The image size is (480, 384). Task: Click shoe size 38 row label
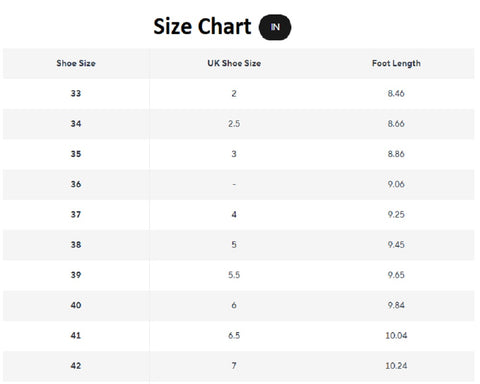click(76, 245)
